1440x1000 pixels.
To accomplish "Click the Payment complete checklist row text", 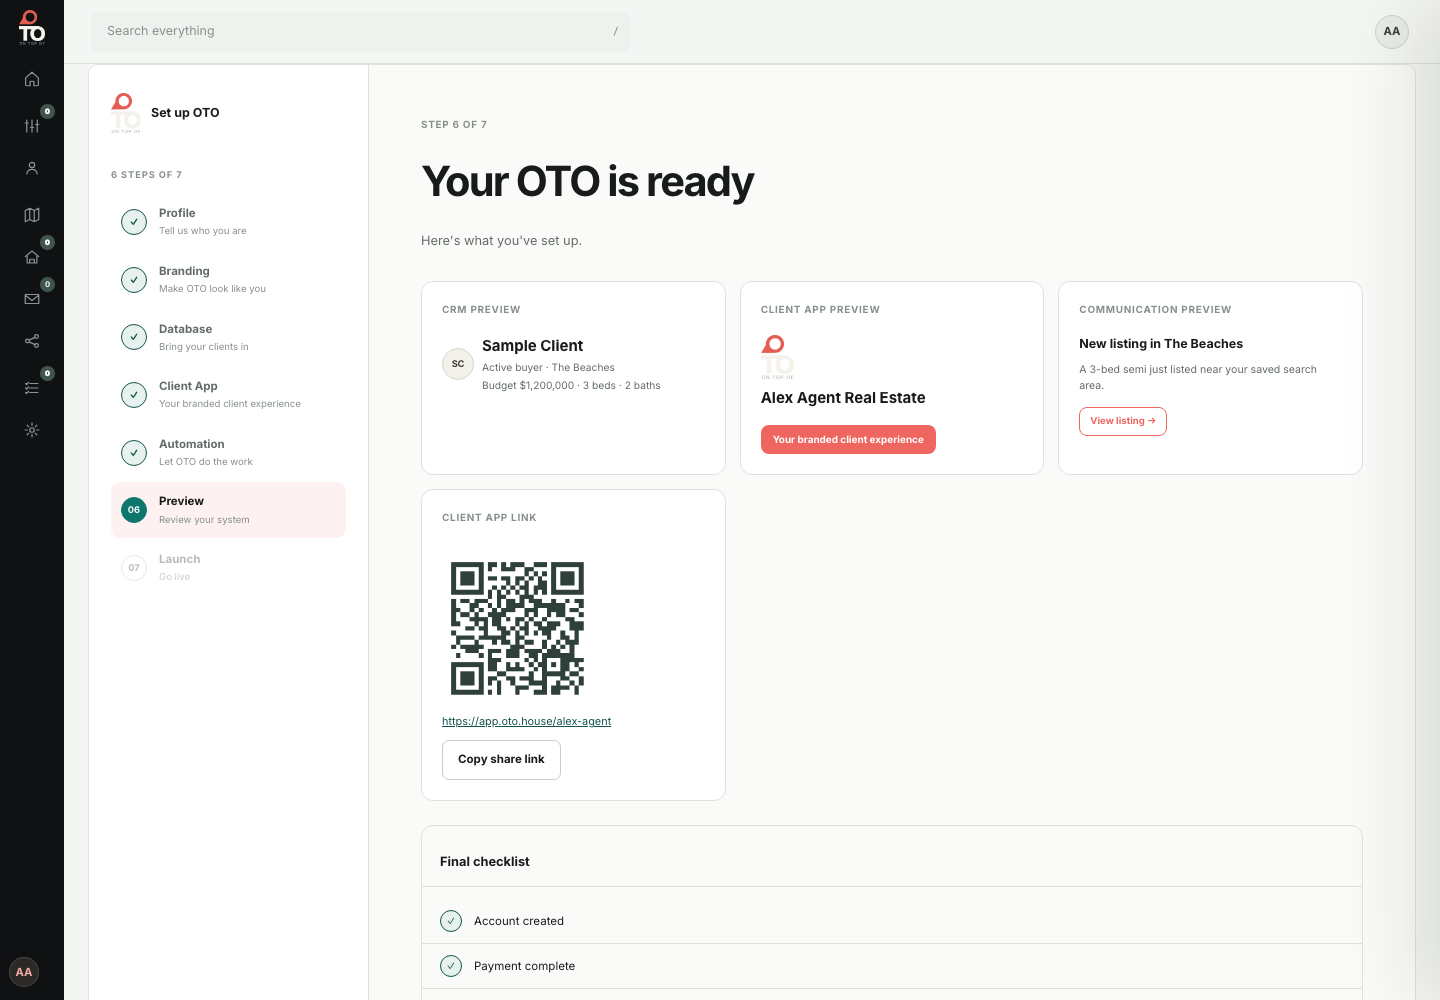I will coord(524,966).
